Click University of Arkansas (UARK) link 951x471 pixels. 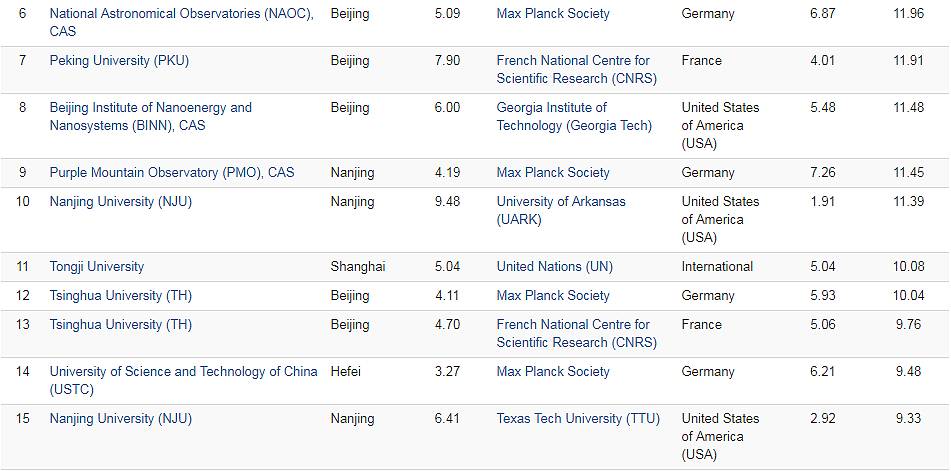[561, 202]
